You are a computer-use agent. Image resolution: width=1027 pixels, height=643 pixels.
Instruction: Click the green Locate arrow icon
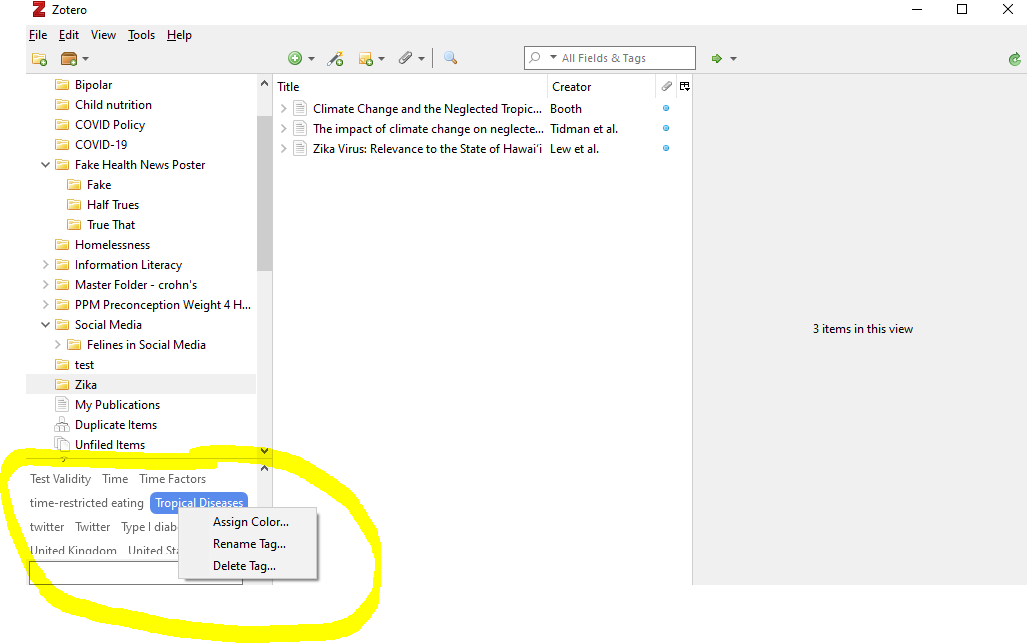coord(717,58)
